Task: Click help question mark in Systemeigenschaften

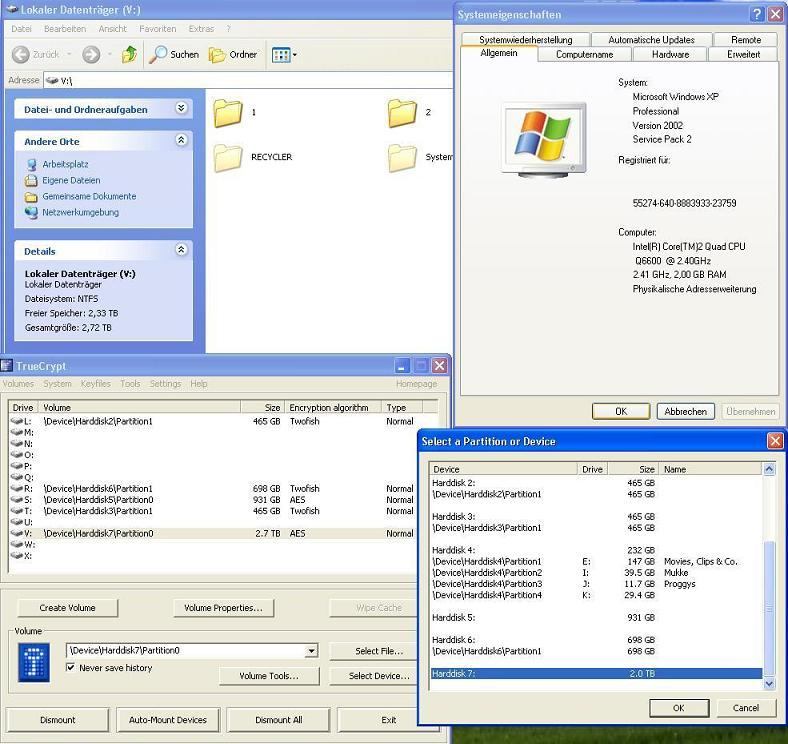Action: pos(757,14)
